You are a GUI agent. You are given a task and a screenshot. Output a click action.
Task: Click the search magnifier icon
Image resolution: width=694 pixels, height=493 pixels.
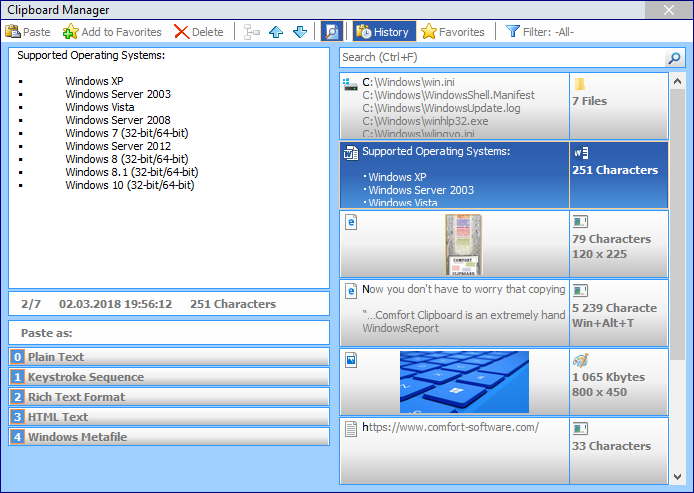coord(675,58)
